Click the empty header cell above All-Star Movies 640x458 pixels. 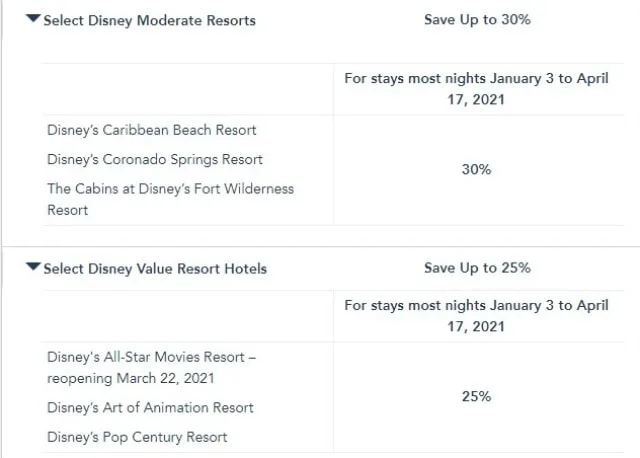tap(188, 316)
